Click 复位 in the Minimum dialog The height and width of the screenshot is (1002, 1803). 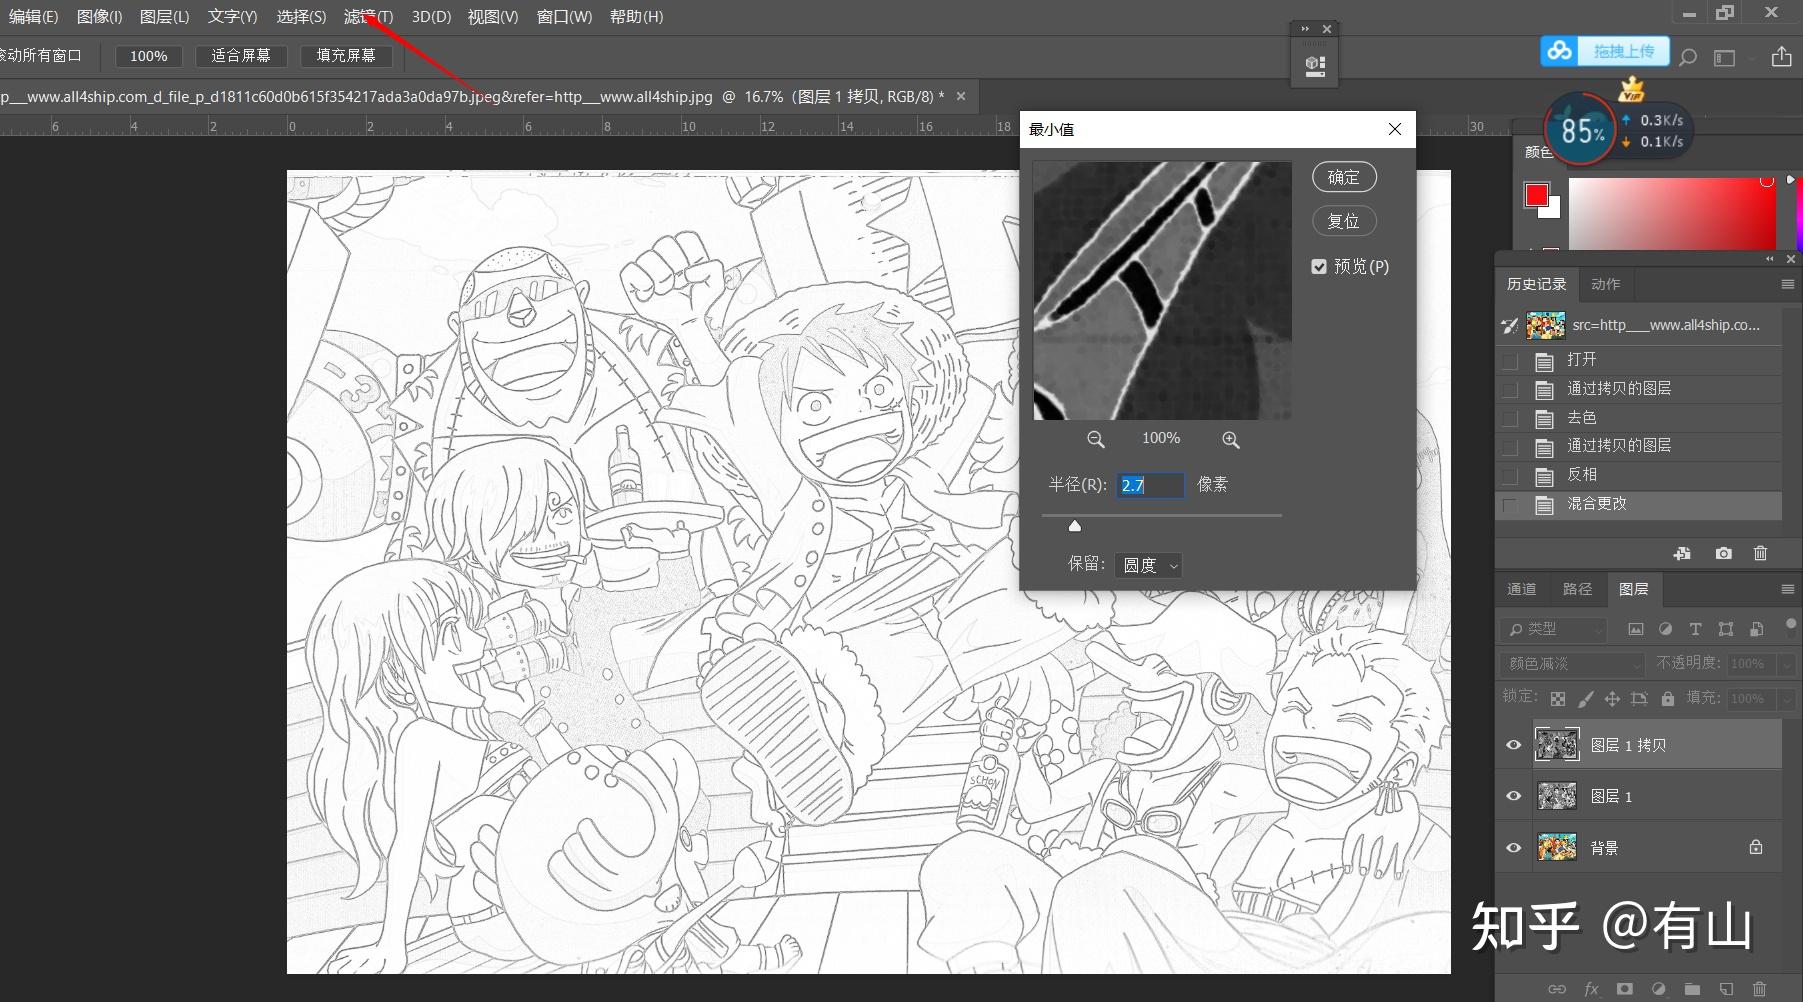click(x=1344, y=221)
